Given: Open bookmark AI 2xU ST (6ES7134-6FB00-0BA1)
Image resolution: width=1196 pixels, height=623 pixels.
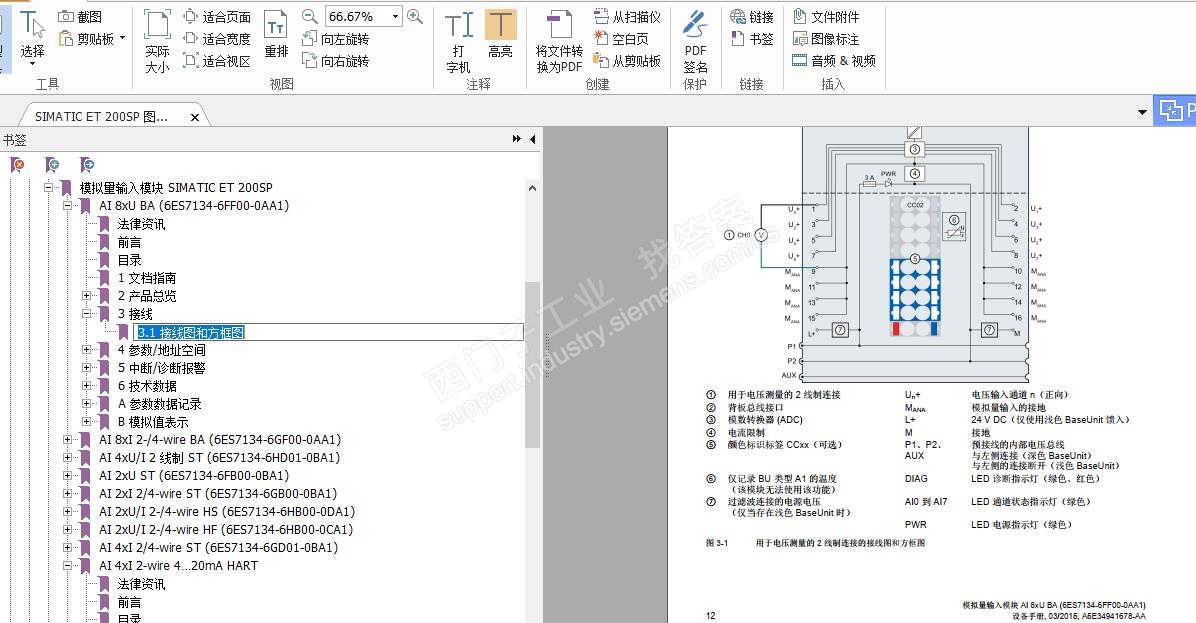Looking at the screenshot, I should tap(194, 475).
